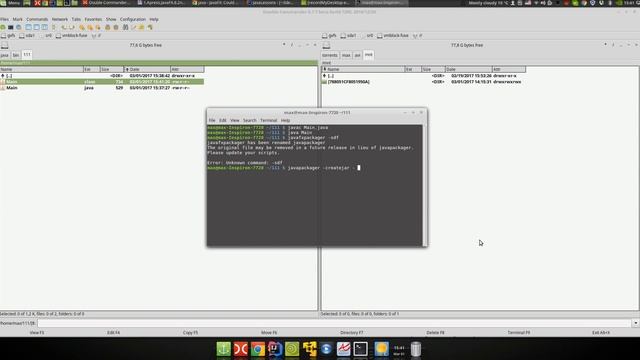Sort right panel by Name column
Image resolution: width=640 pixels, height=360 pixels.
click(x=363, y=69)
